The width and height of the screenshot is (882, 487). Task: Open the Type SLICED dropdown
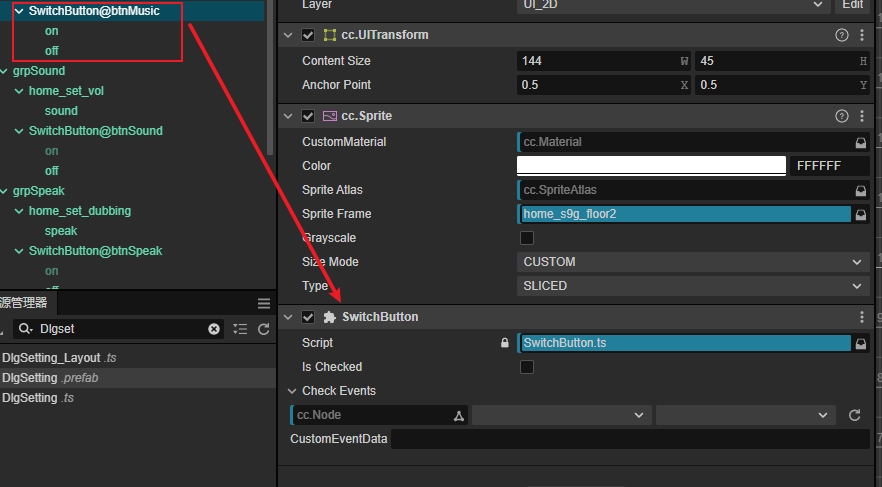click(x=693, y=286)
